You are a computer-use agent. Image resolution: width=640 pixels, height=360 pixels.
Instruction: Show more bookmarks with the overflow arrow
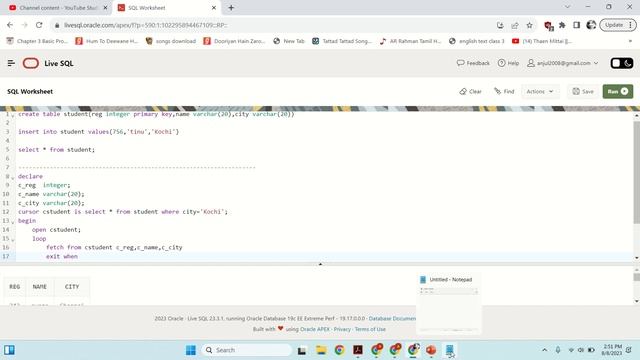[x=630, y=41]
